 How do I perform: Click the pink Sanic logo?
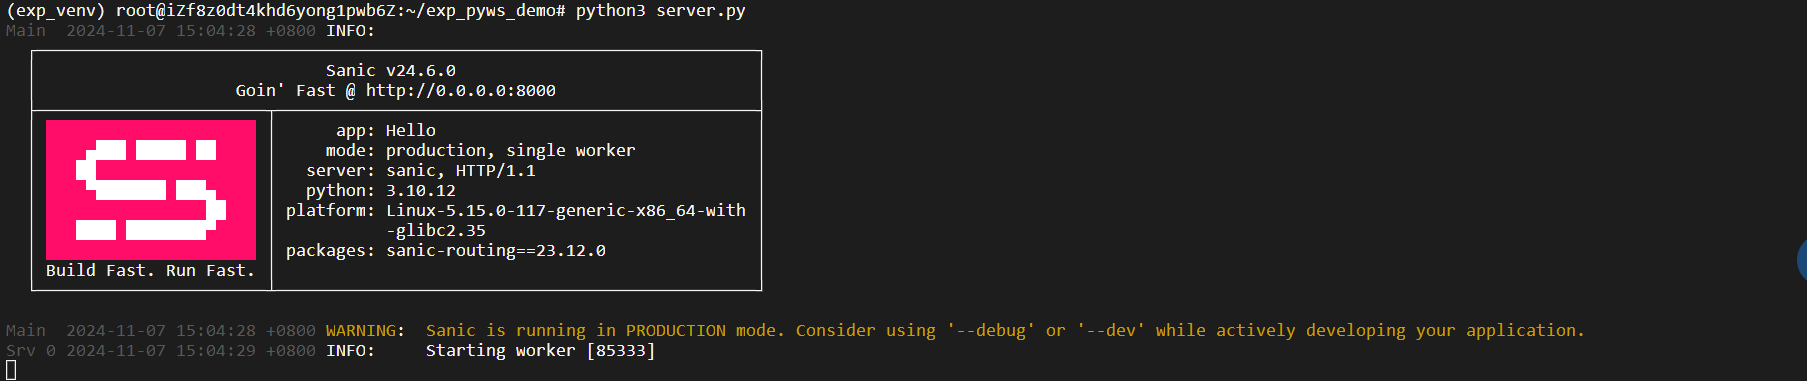click(x=151, y=190)
